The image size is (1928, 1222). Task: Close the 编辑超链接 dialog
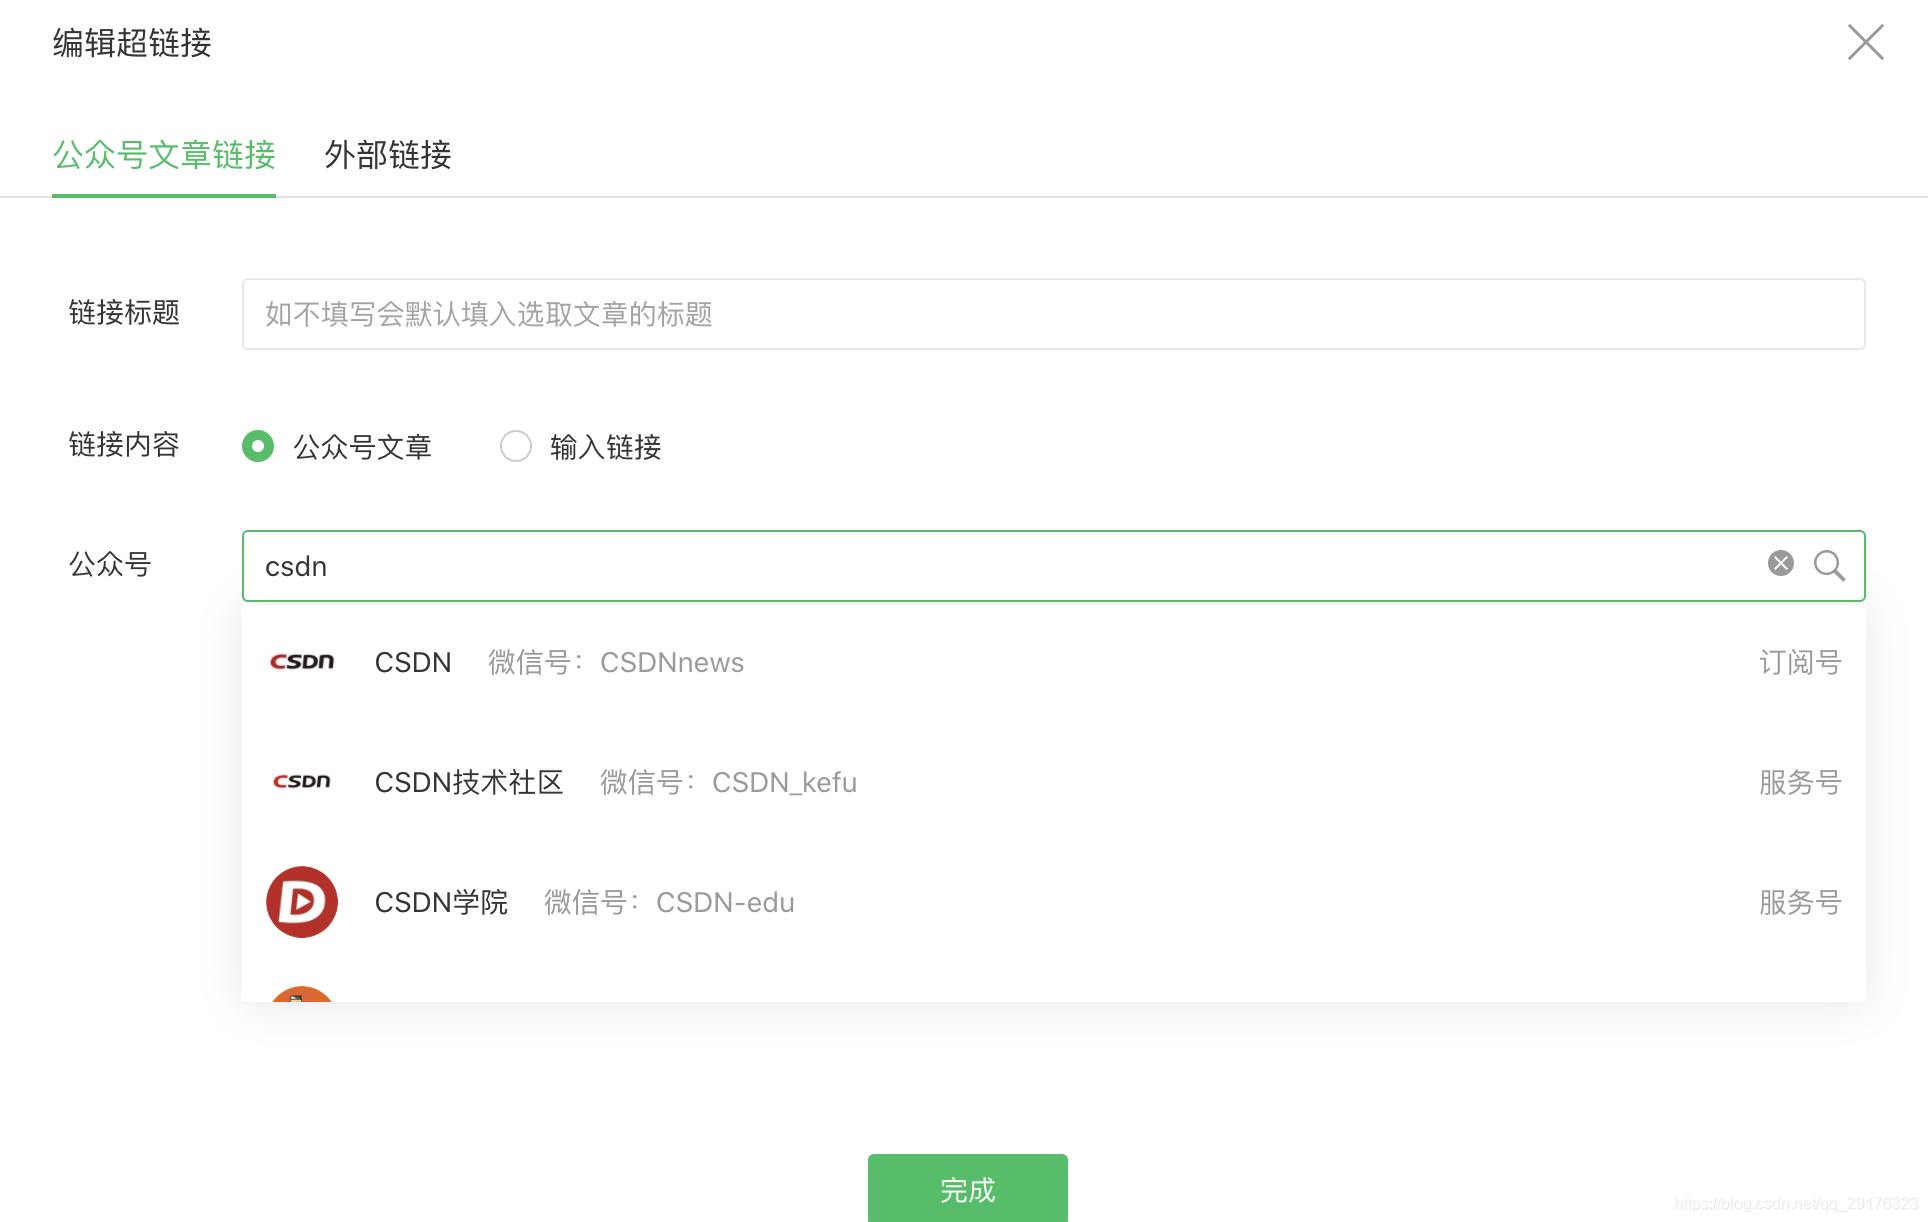(x=1865, y=42)
